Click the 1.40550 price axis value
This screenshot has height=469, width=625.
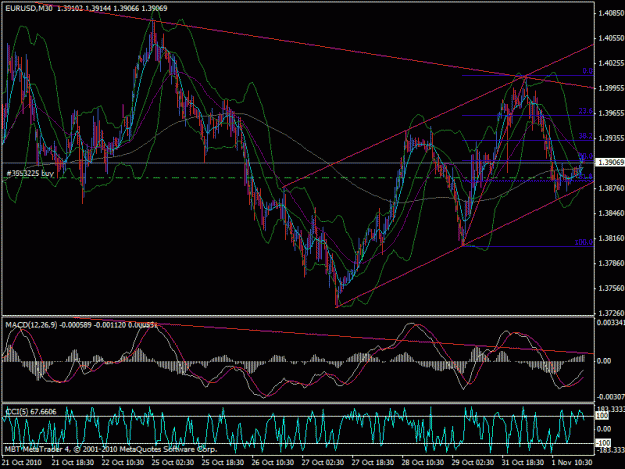[611, 38]
